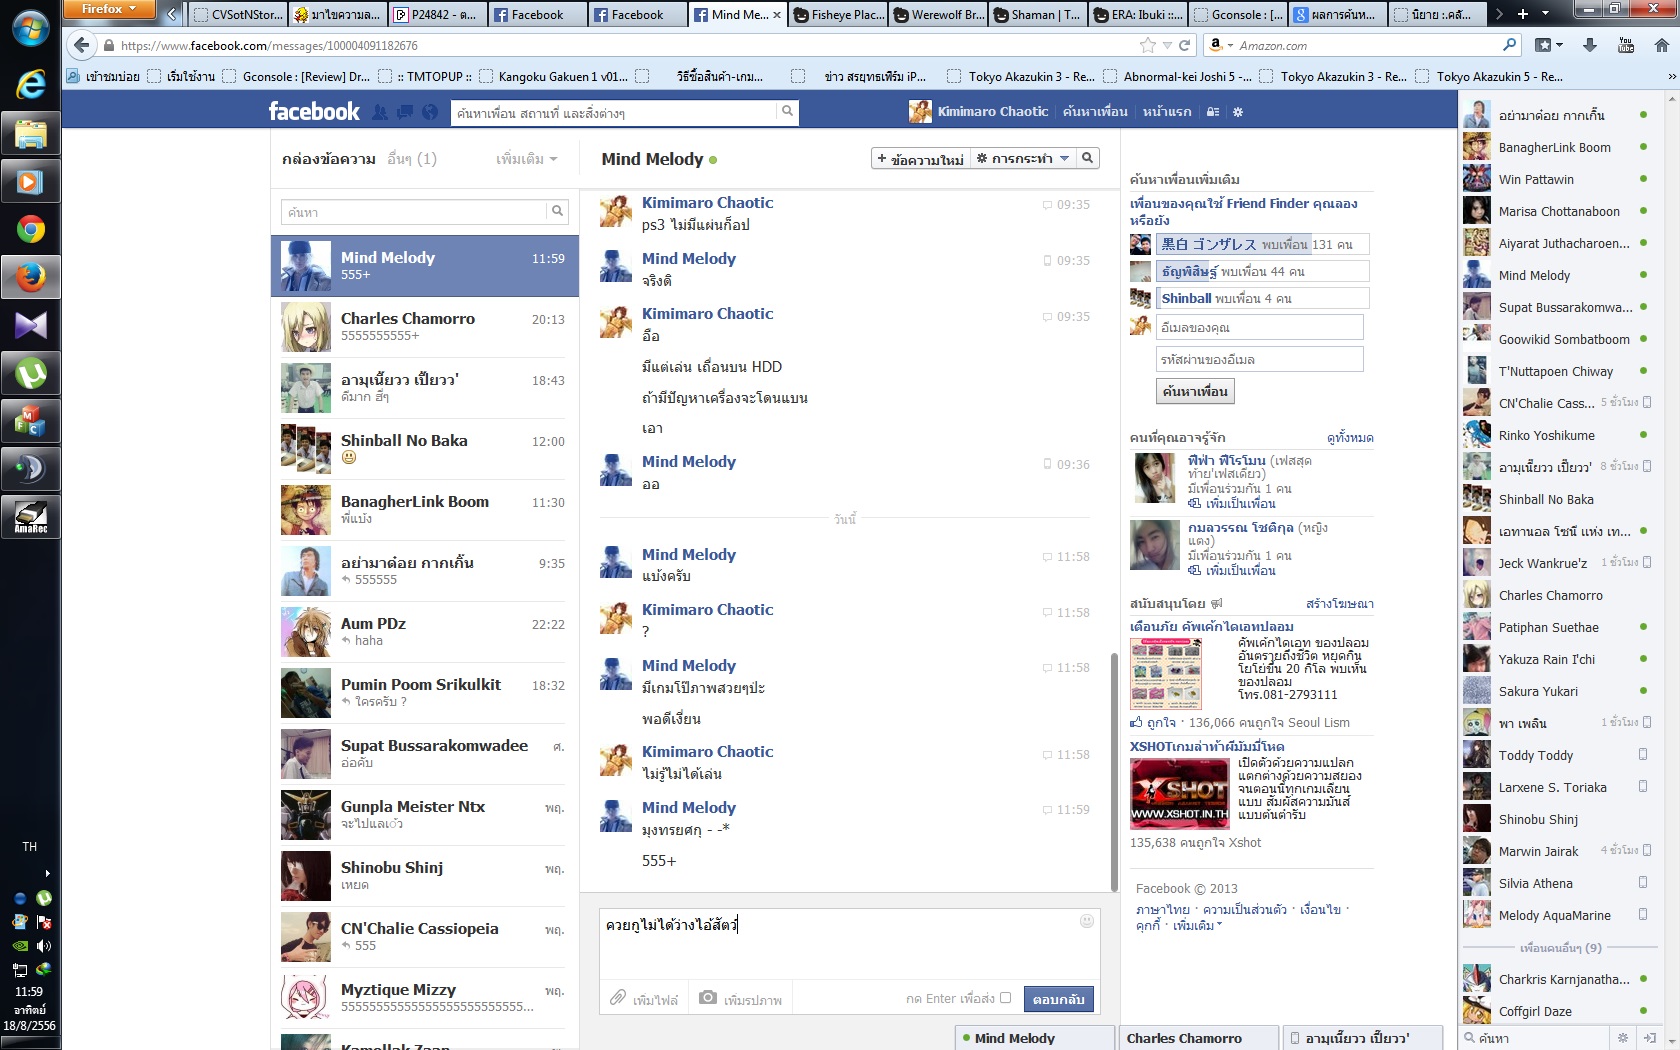This screenshot has width=1680, height=1050.
Task: Open conversation with BanagherLink Boom in inbox
Action: click(425, 510)
